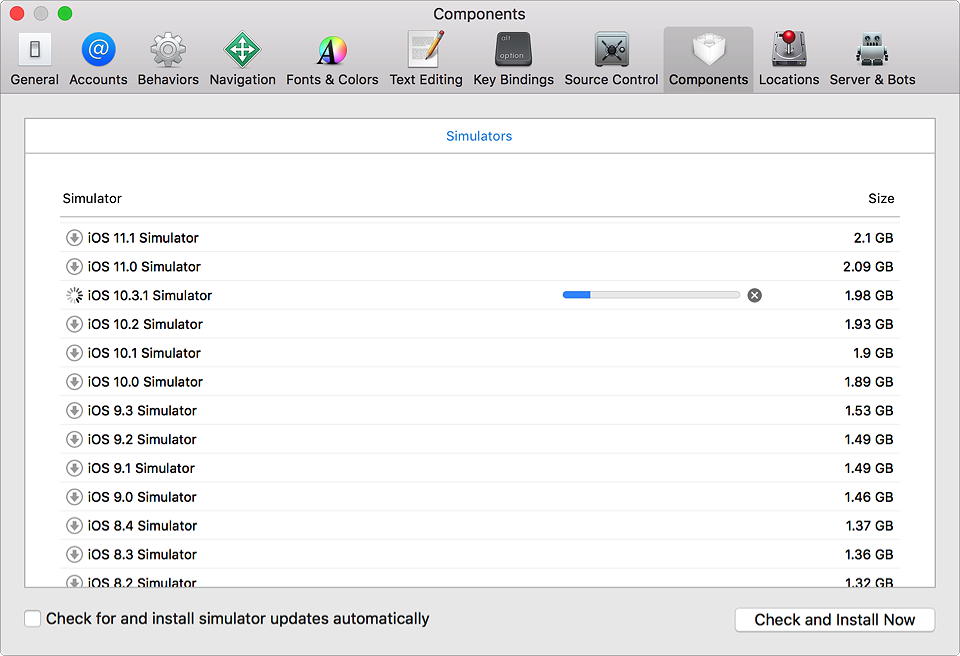Select the iOS 11.1 Simulator row label
This screenshot has width=960, height=656.
[x=143, y=238]
